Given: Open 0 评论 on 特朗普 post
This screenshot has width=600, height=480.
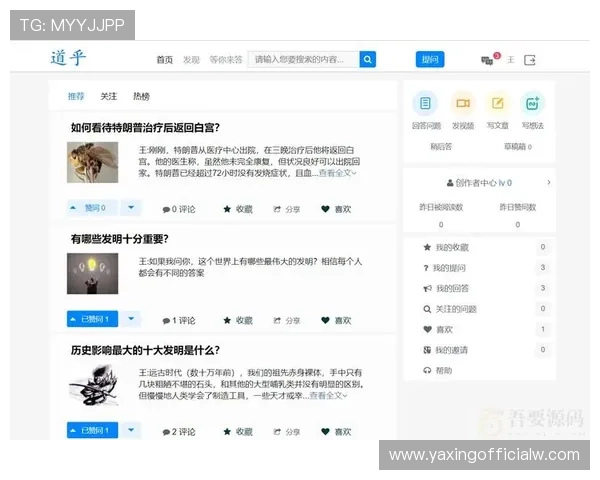Looking at the screenshot, I should (179, 209).
